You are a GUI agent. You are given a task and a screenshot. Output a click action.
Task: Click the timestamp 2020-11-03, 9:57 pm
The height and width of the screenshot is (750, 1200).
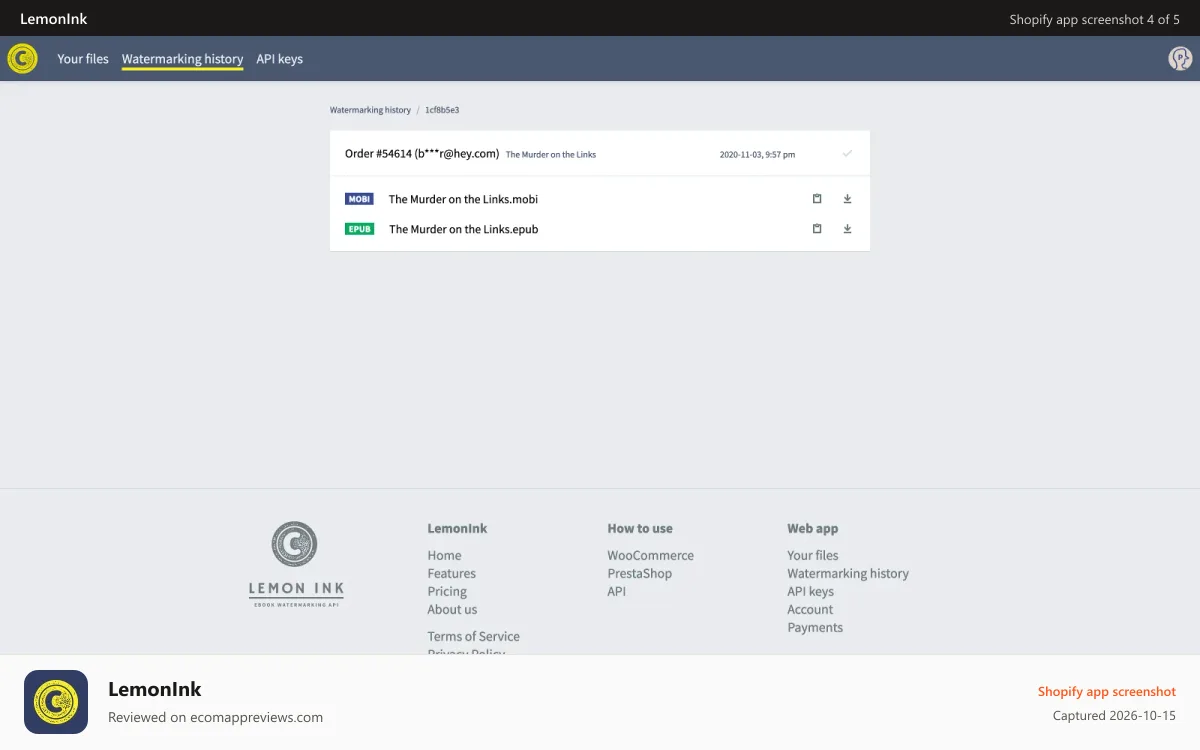click(758, 155)
